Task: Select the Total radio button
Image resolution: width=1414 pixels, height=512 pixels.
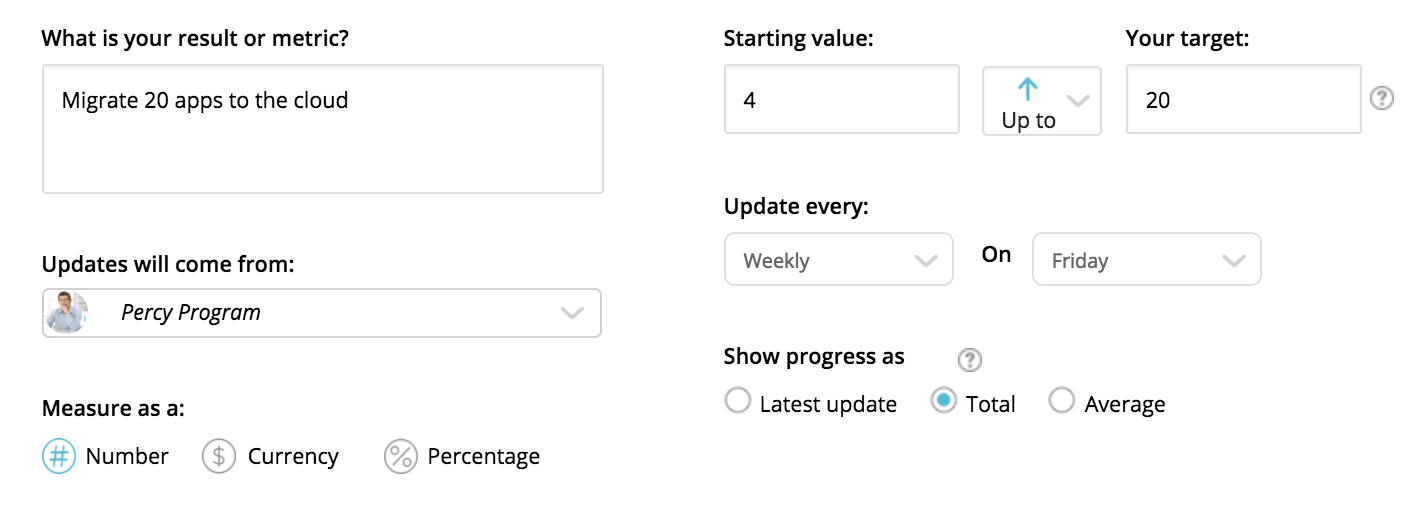Action: [x=943, y=402]
